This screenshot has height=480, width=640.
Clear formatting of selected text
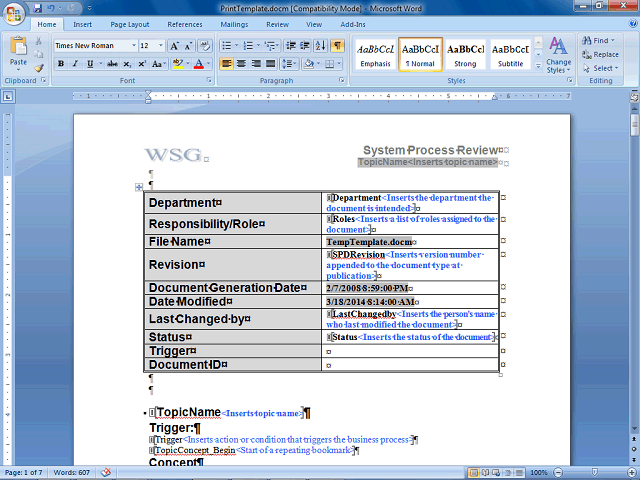pos(205,46)
